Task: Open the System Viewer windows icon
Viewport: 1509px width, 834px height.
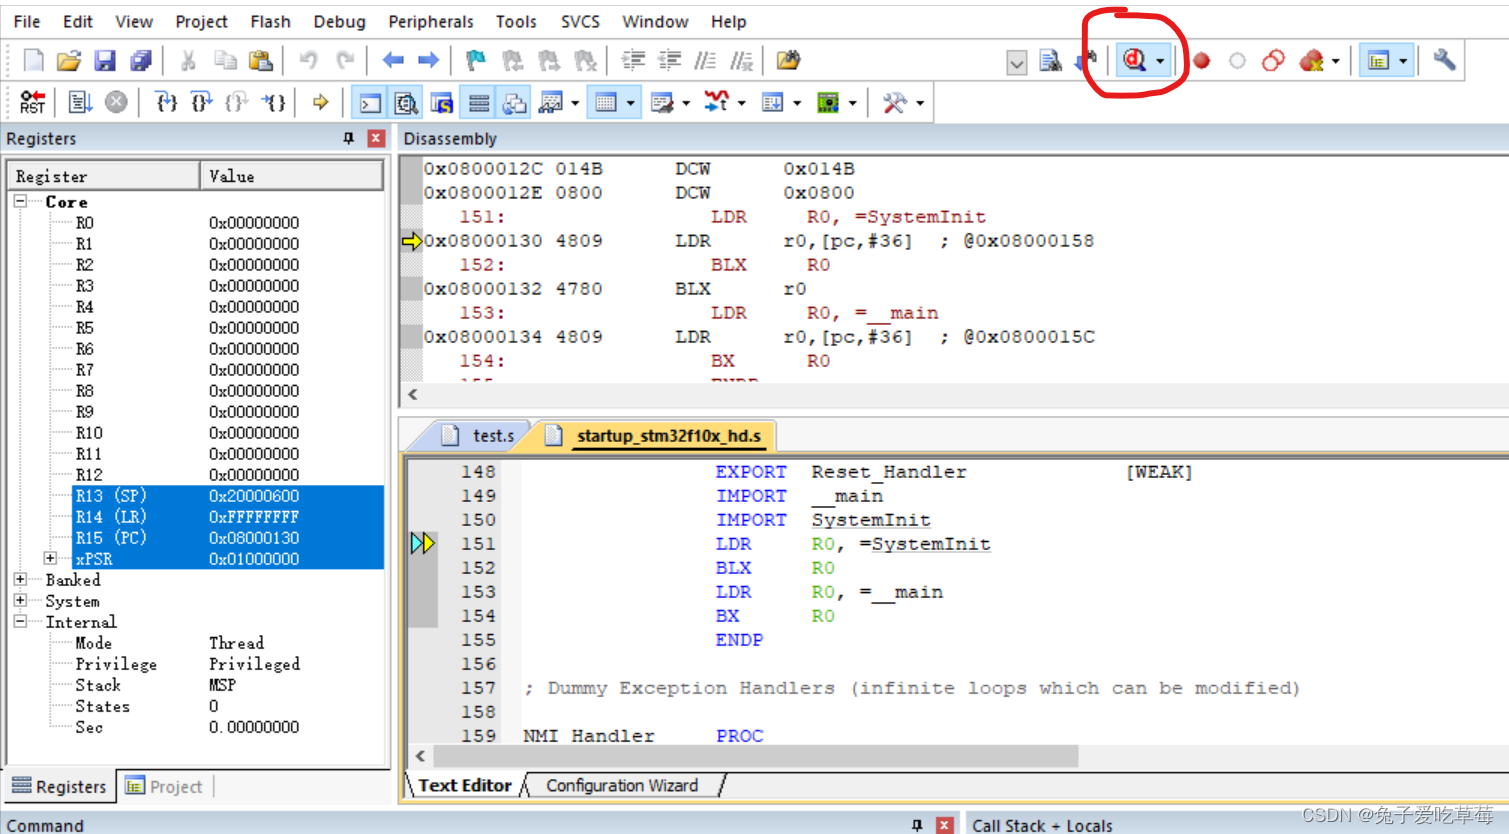Action: pos(828,102)
